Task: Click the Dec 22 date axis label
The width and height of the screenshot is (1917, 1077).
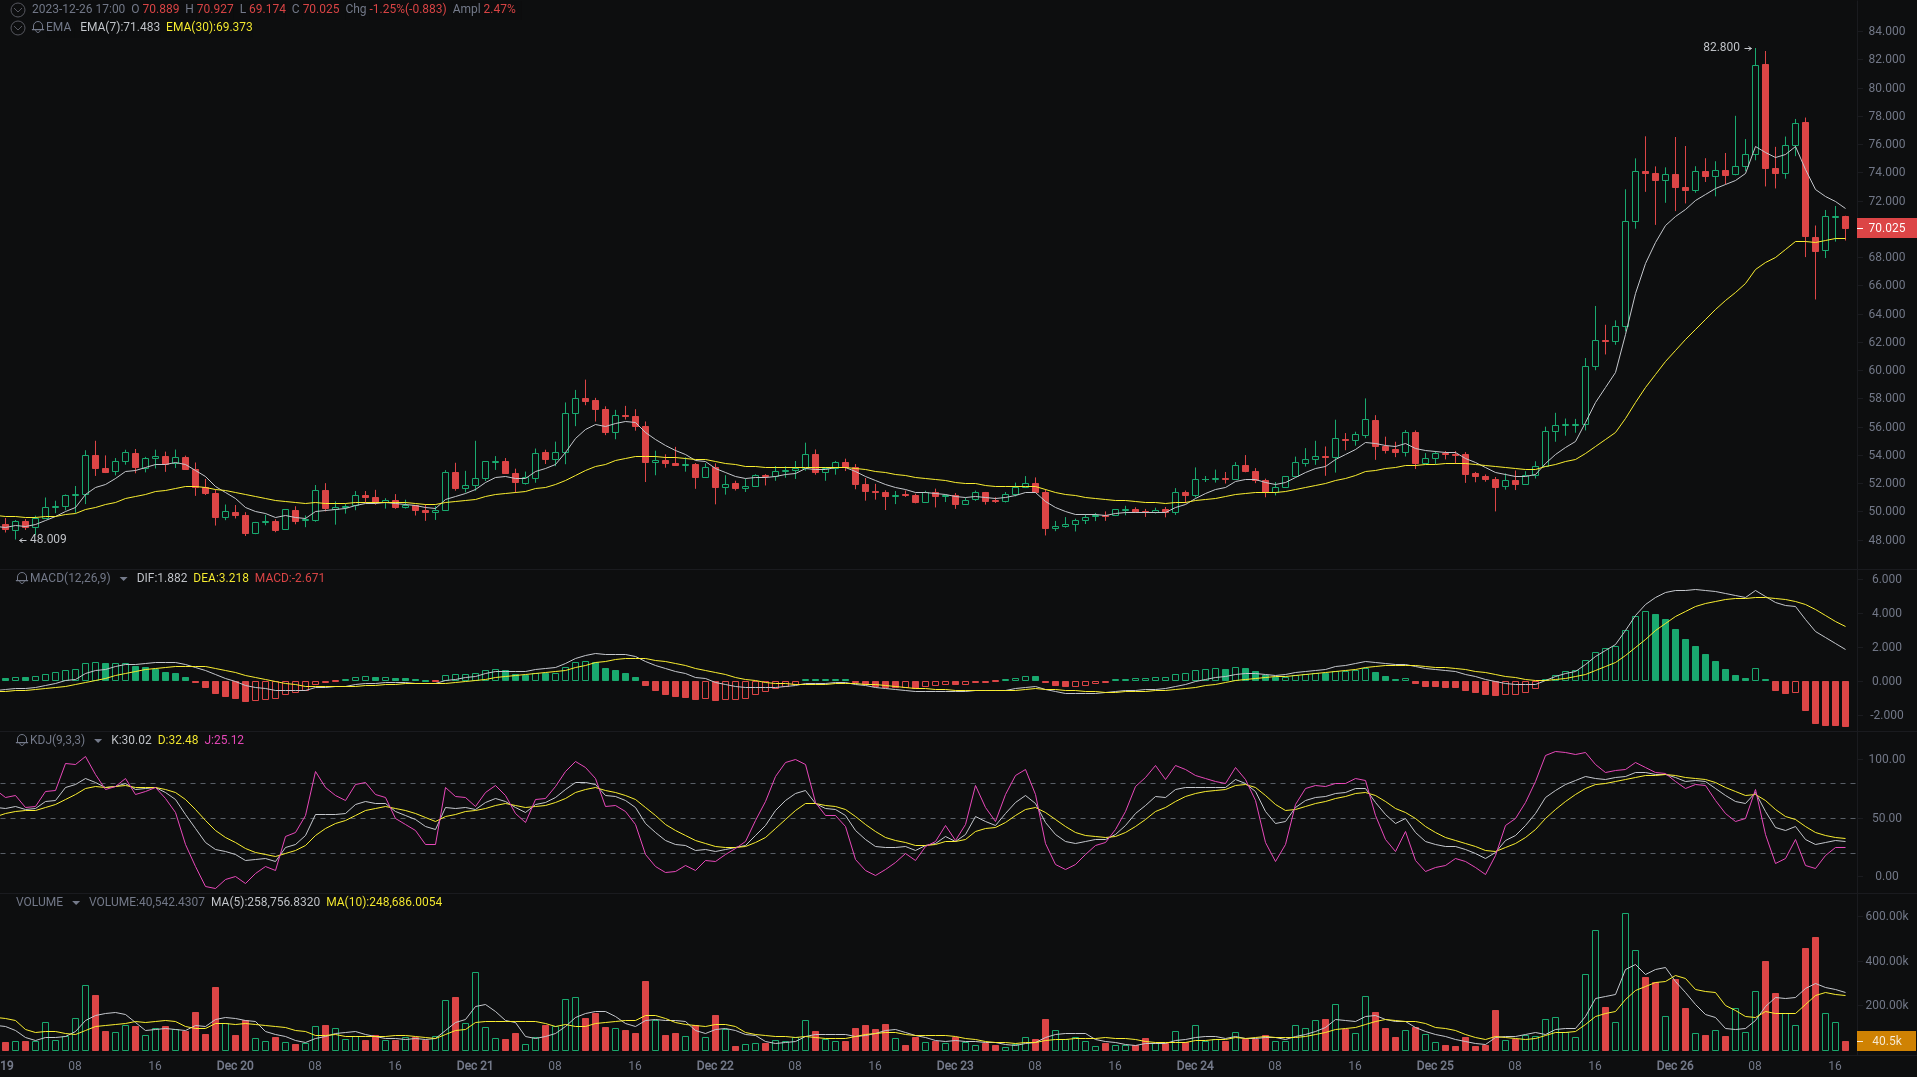Action: [715, 1066]
